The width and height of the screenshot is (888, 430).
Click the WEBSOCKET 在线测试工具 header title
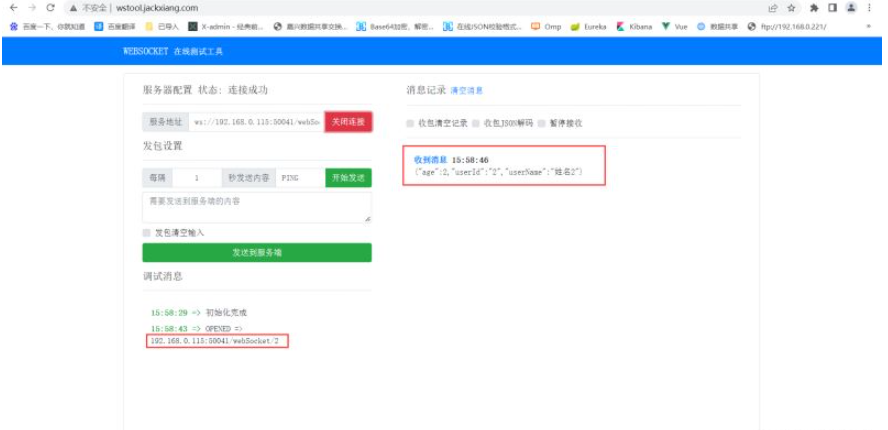point(173,51)
